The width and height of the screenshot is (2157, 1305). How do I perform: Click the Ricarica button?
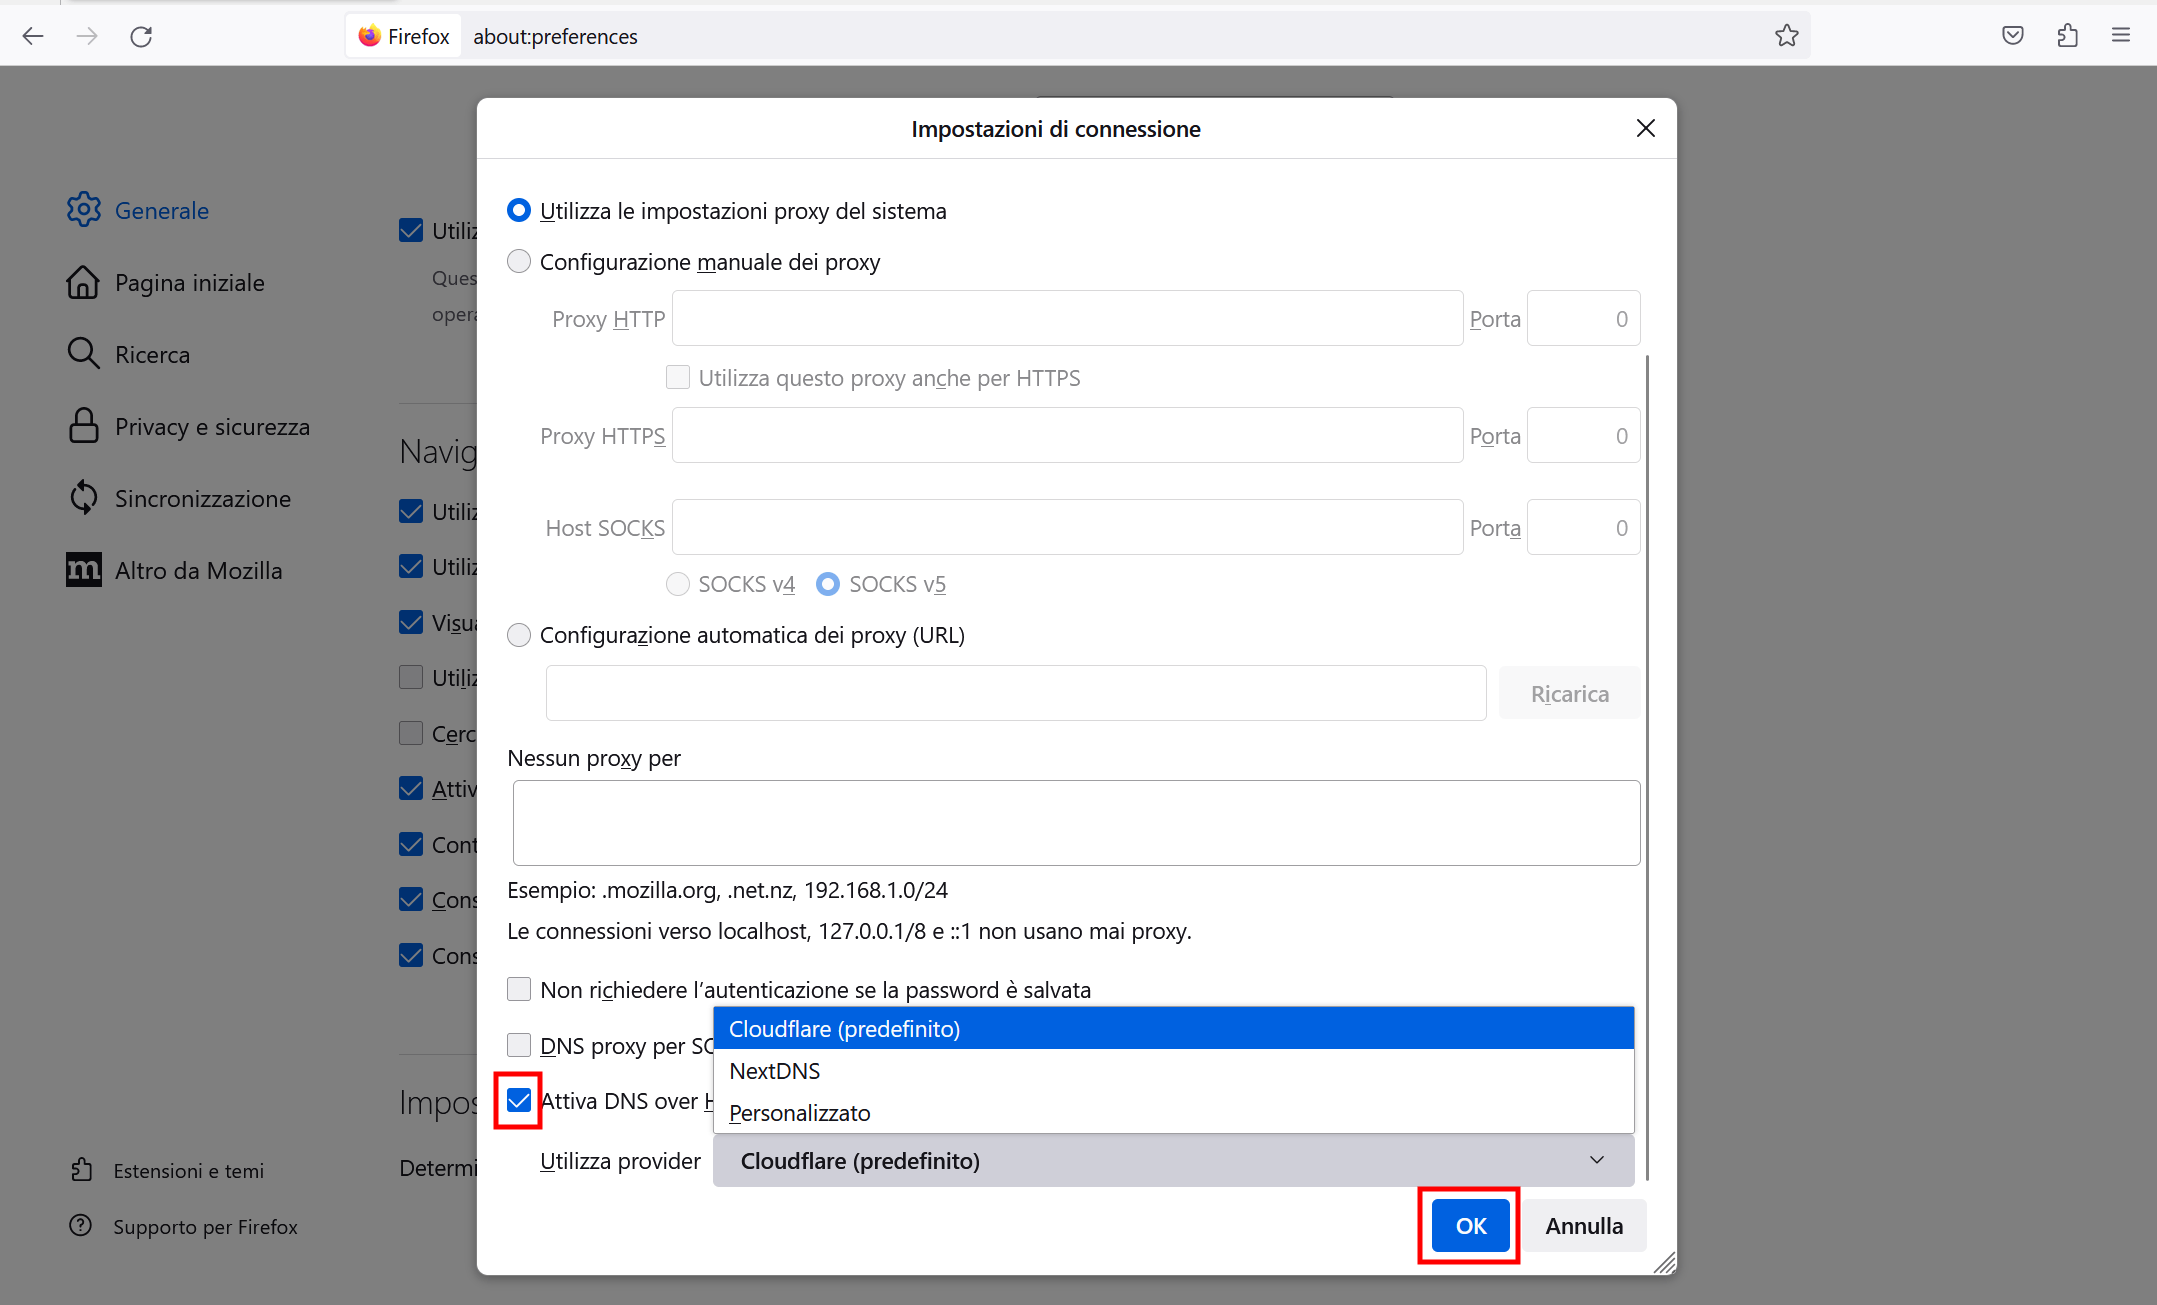pos(1568,692)
